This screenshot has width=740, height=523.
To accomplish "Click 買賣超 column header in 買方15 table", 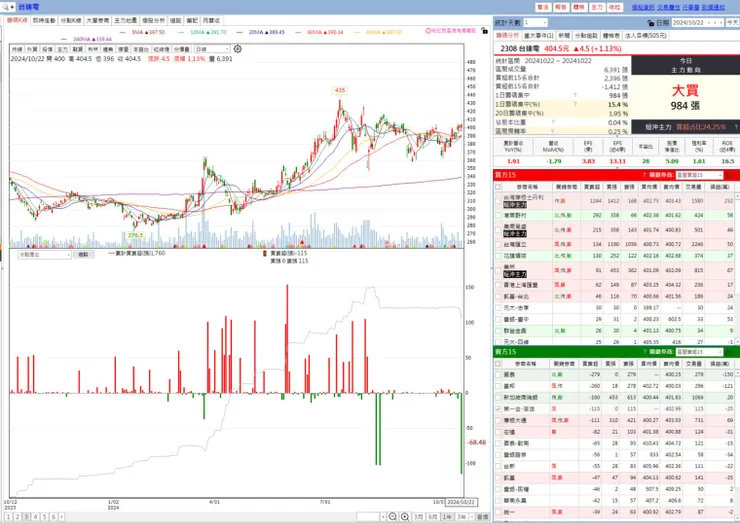I will pos(591,187).
